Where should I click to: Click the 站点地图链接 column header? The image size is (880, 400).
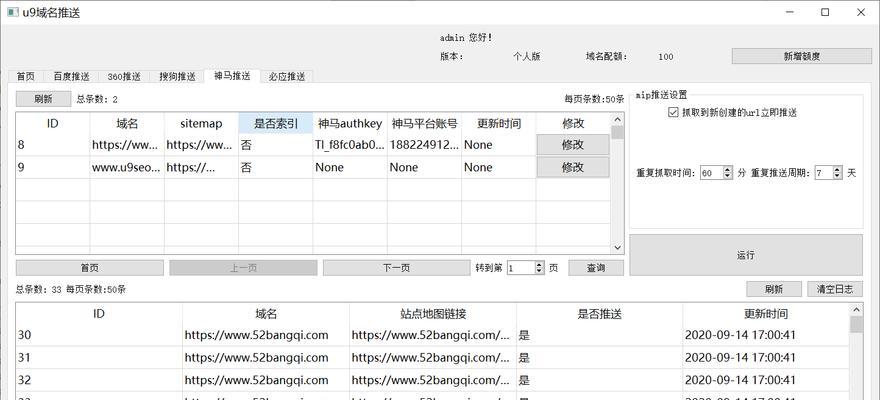tap(433, 314)
